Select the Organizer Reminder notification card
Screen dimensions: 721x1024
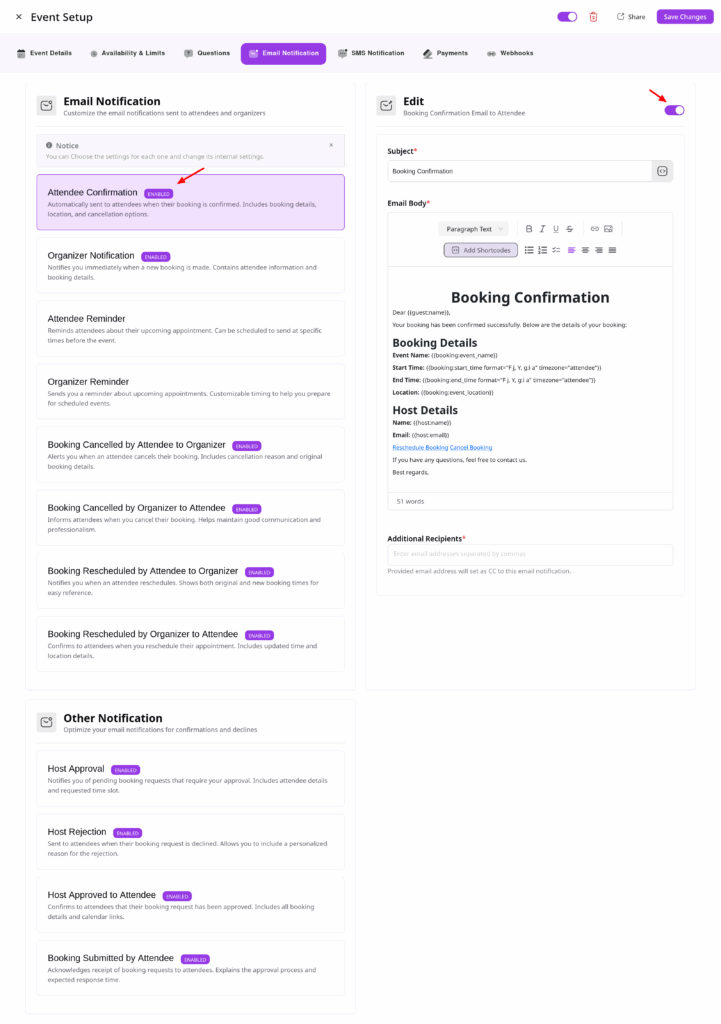point(190,389)
